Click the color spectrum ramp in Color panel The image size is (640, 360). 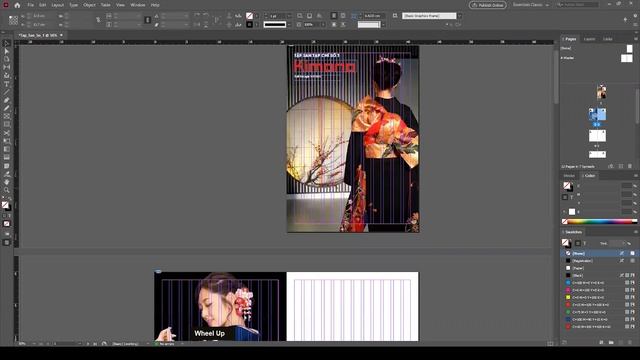600,222
